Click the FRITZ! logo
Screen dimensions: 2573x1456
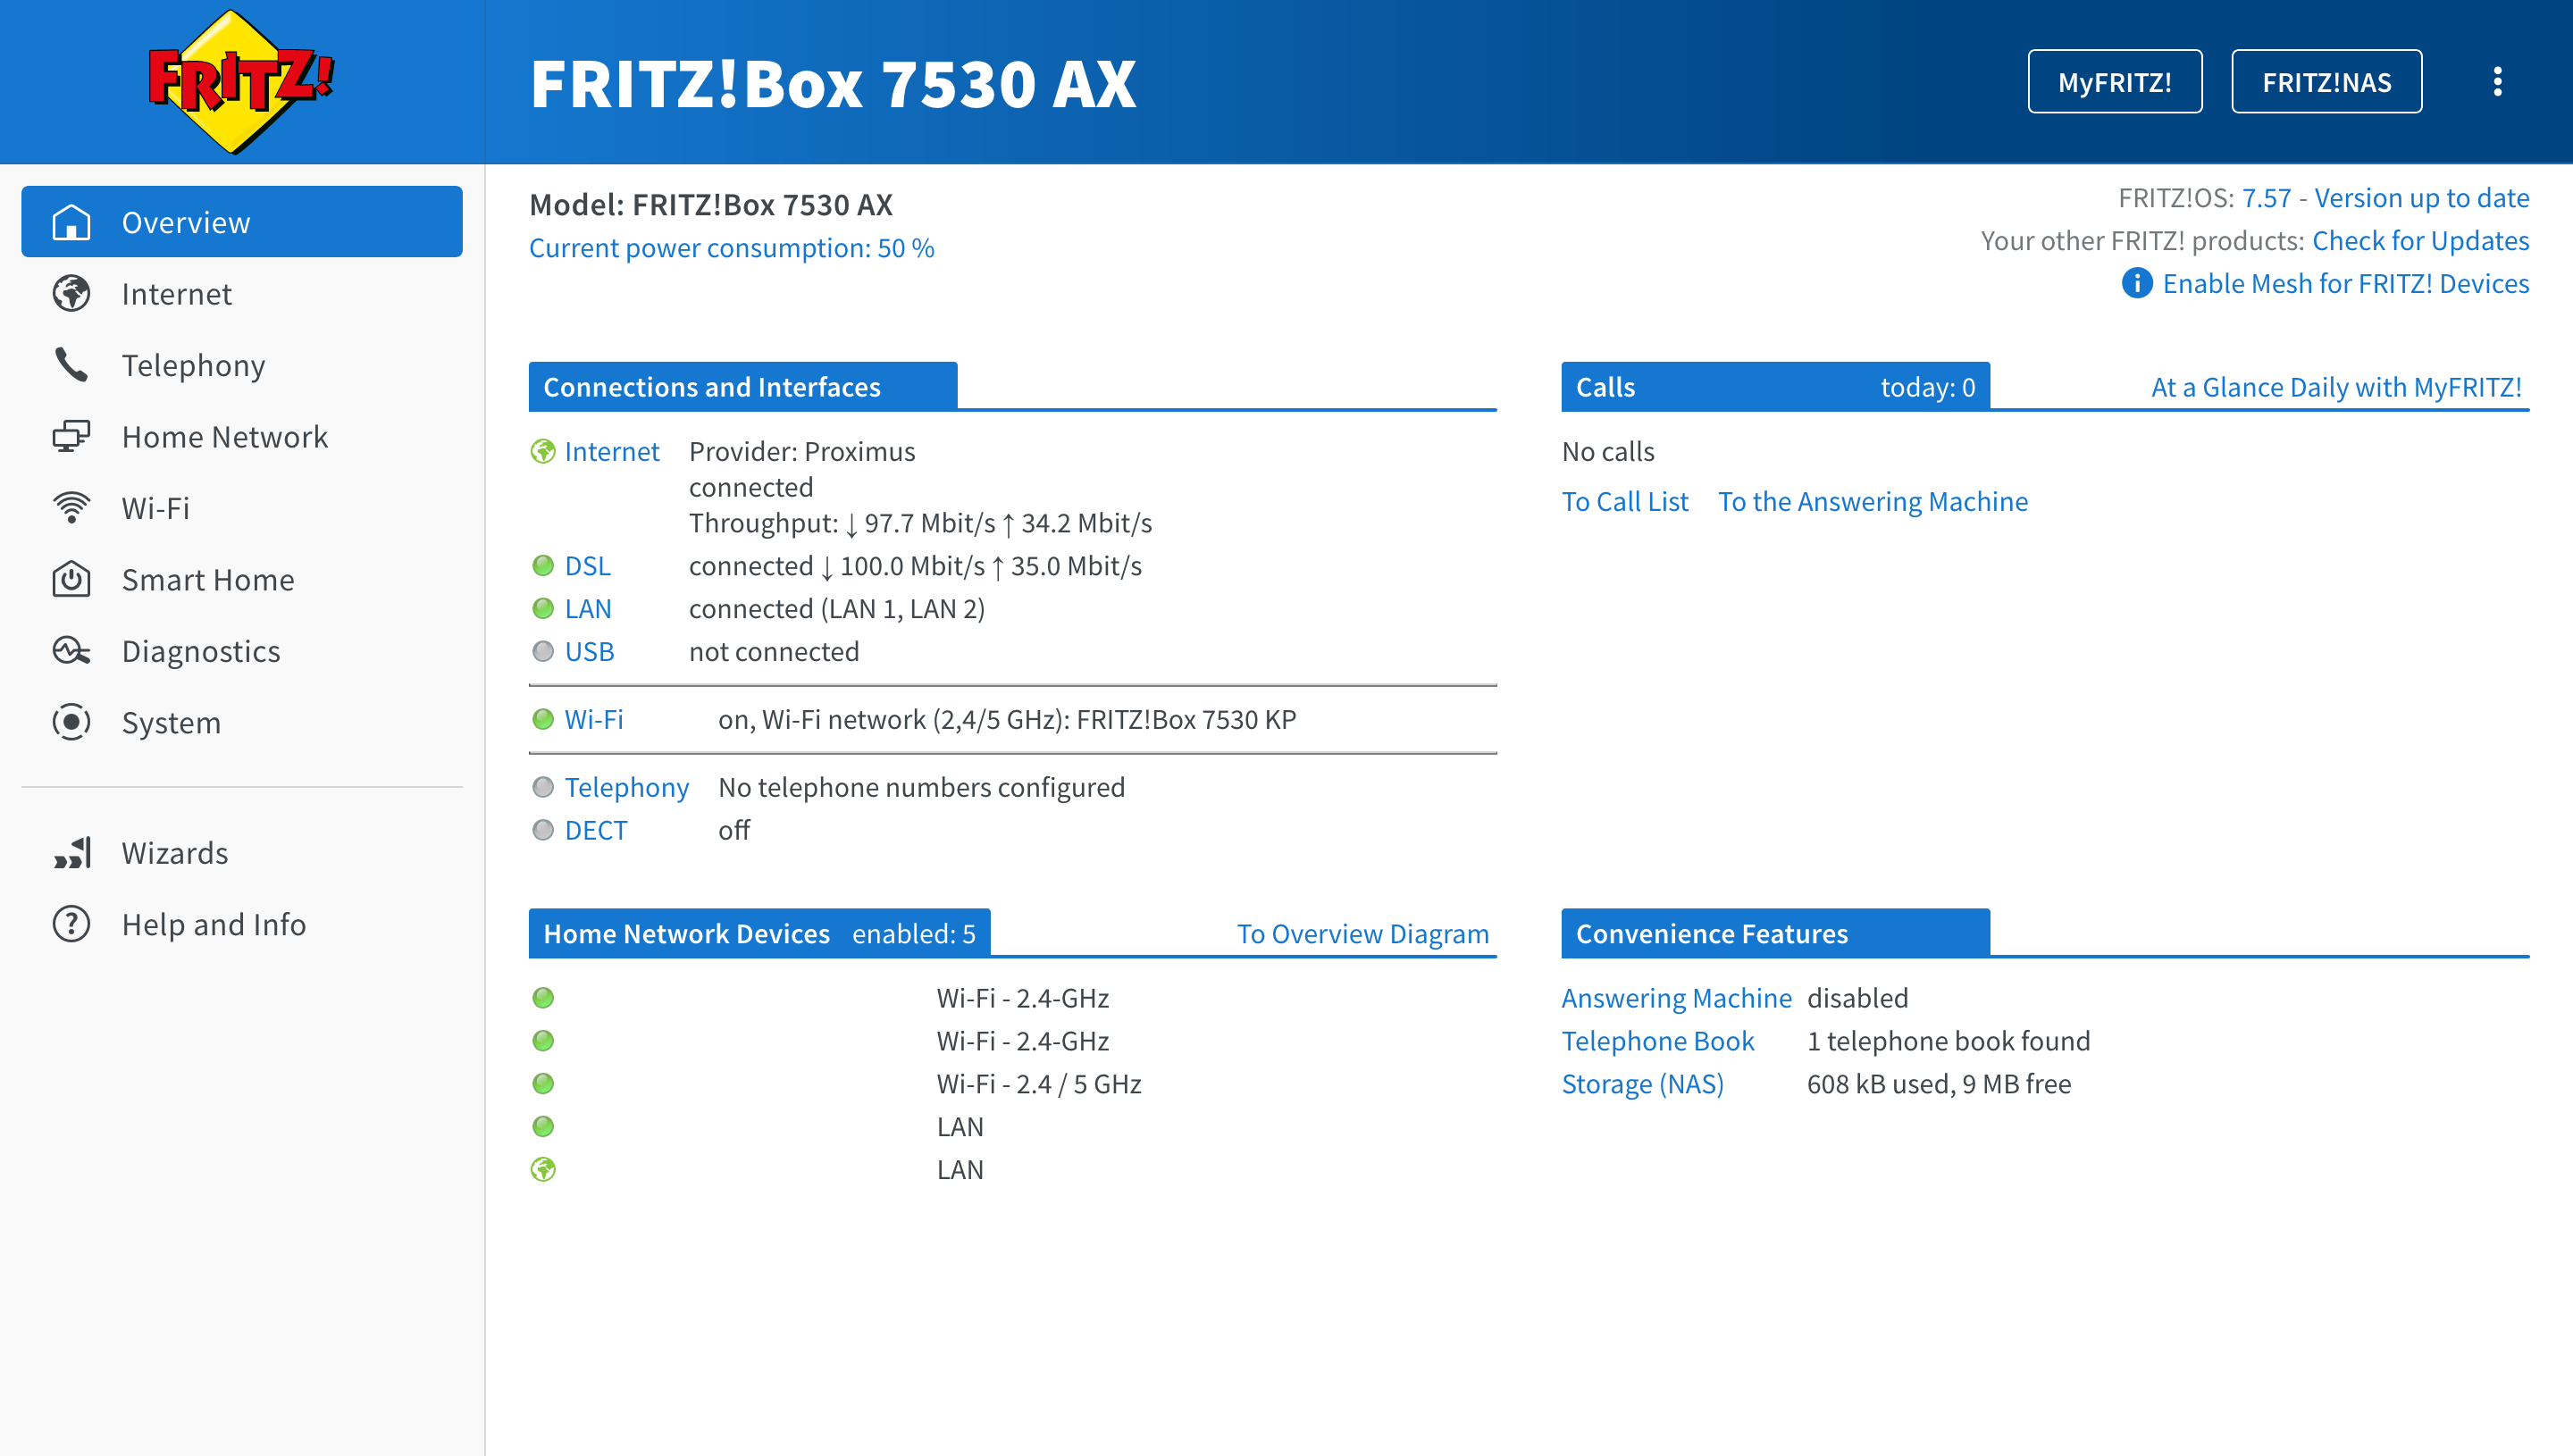240,82
